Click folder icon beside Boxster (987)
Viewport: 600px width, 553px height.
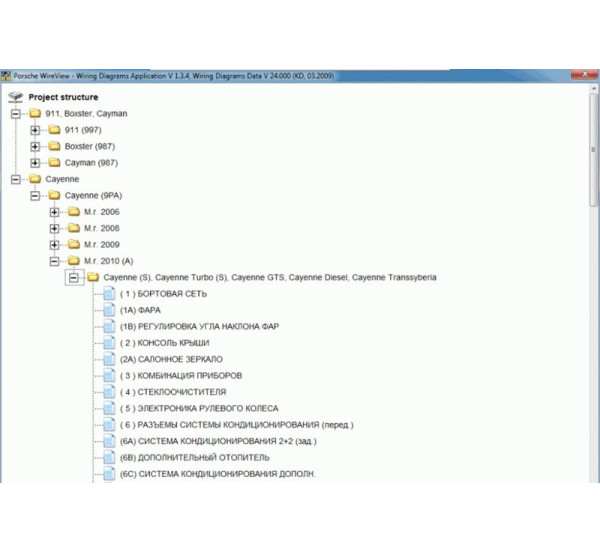(x=53, y=146)
